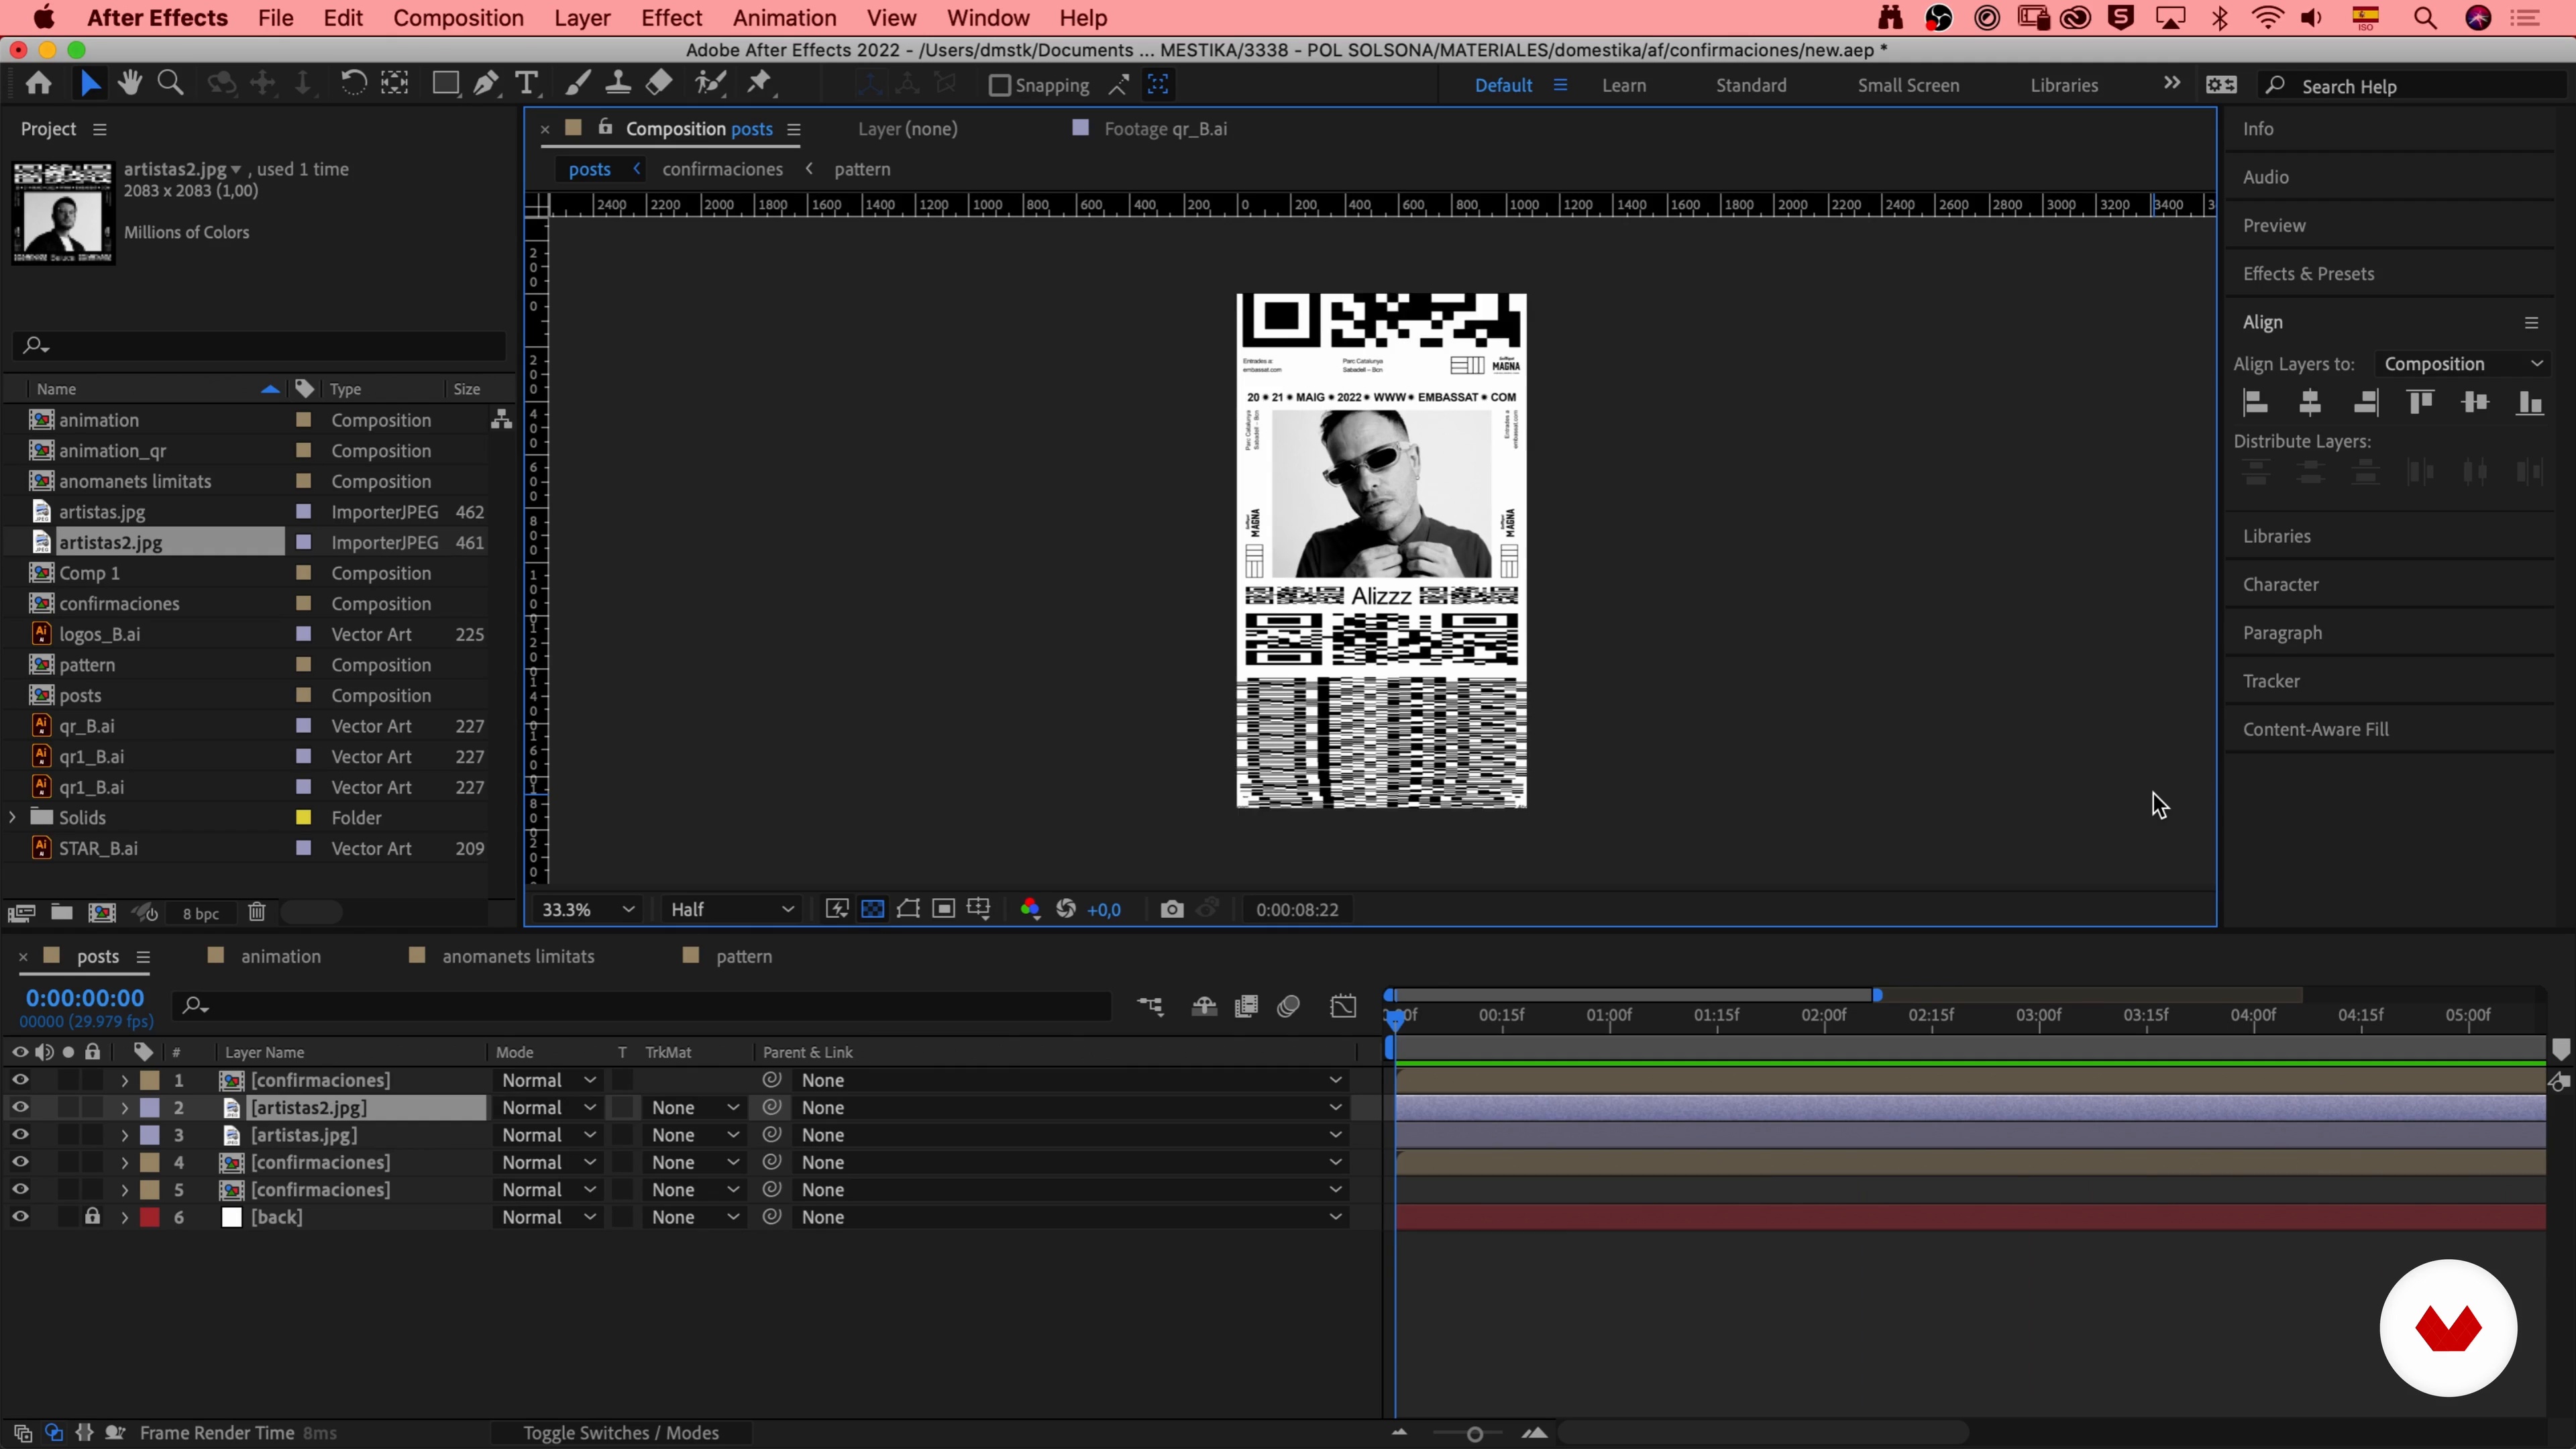Click red label swatch of back layer

click(x=150, y=1217)
